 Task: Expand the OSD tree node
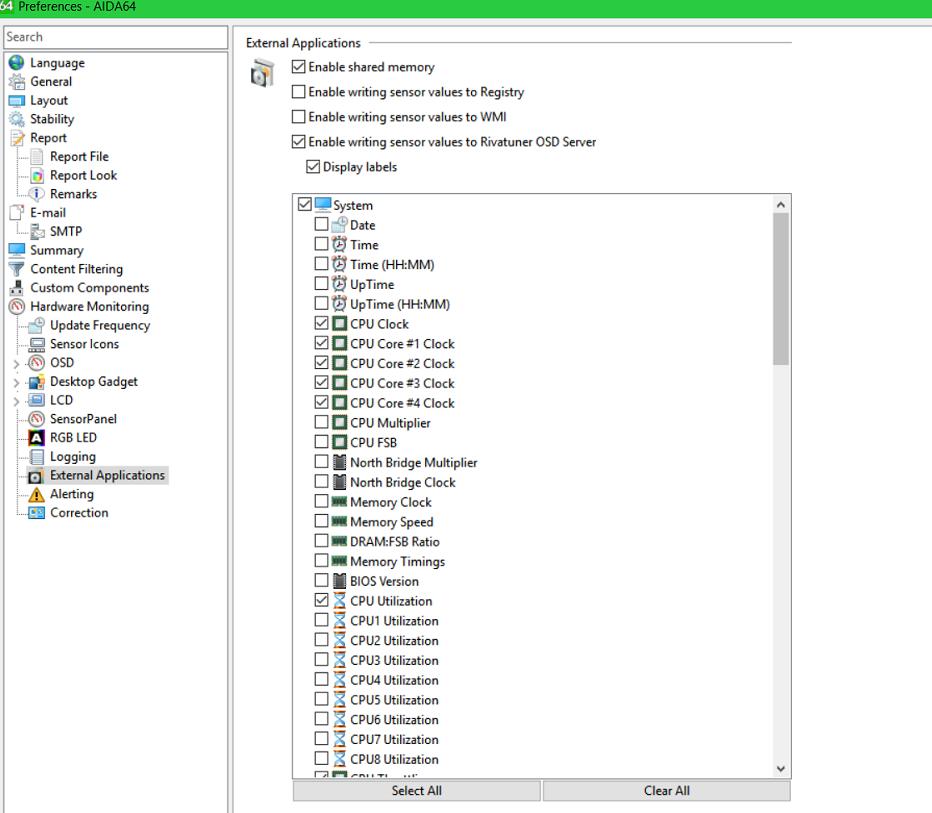tap(17, 364)
